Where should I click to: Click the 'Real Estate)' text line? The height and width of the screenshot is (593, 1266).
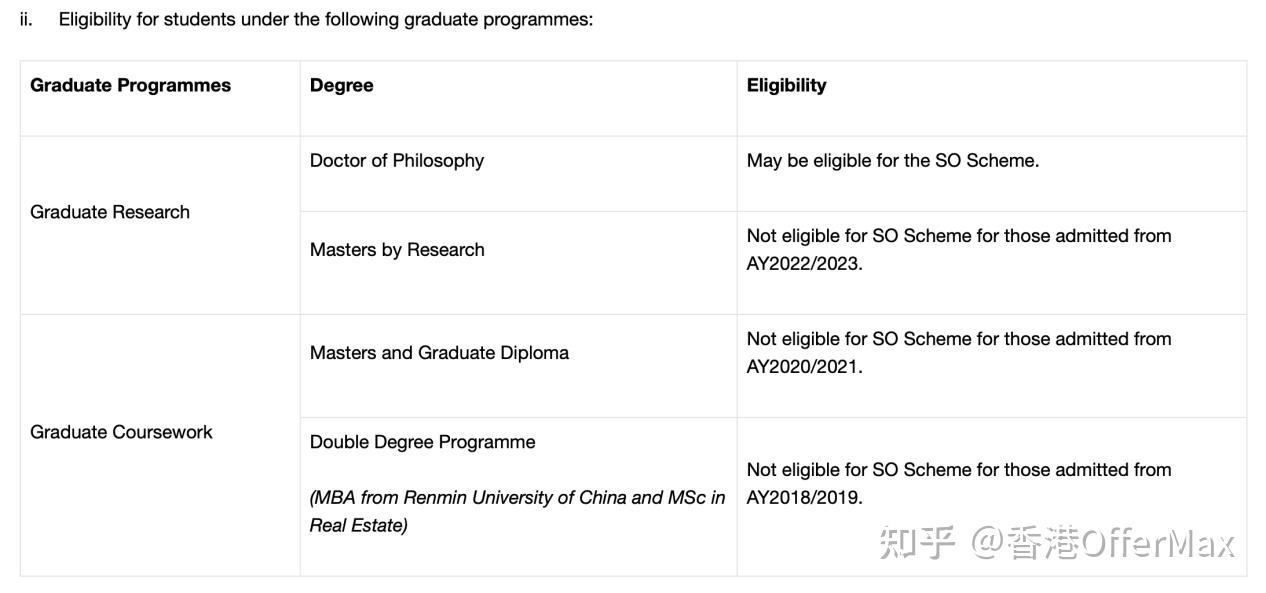[x=358, y=525]
